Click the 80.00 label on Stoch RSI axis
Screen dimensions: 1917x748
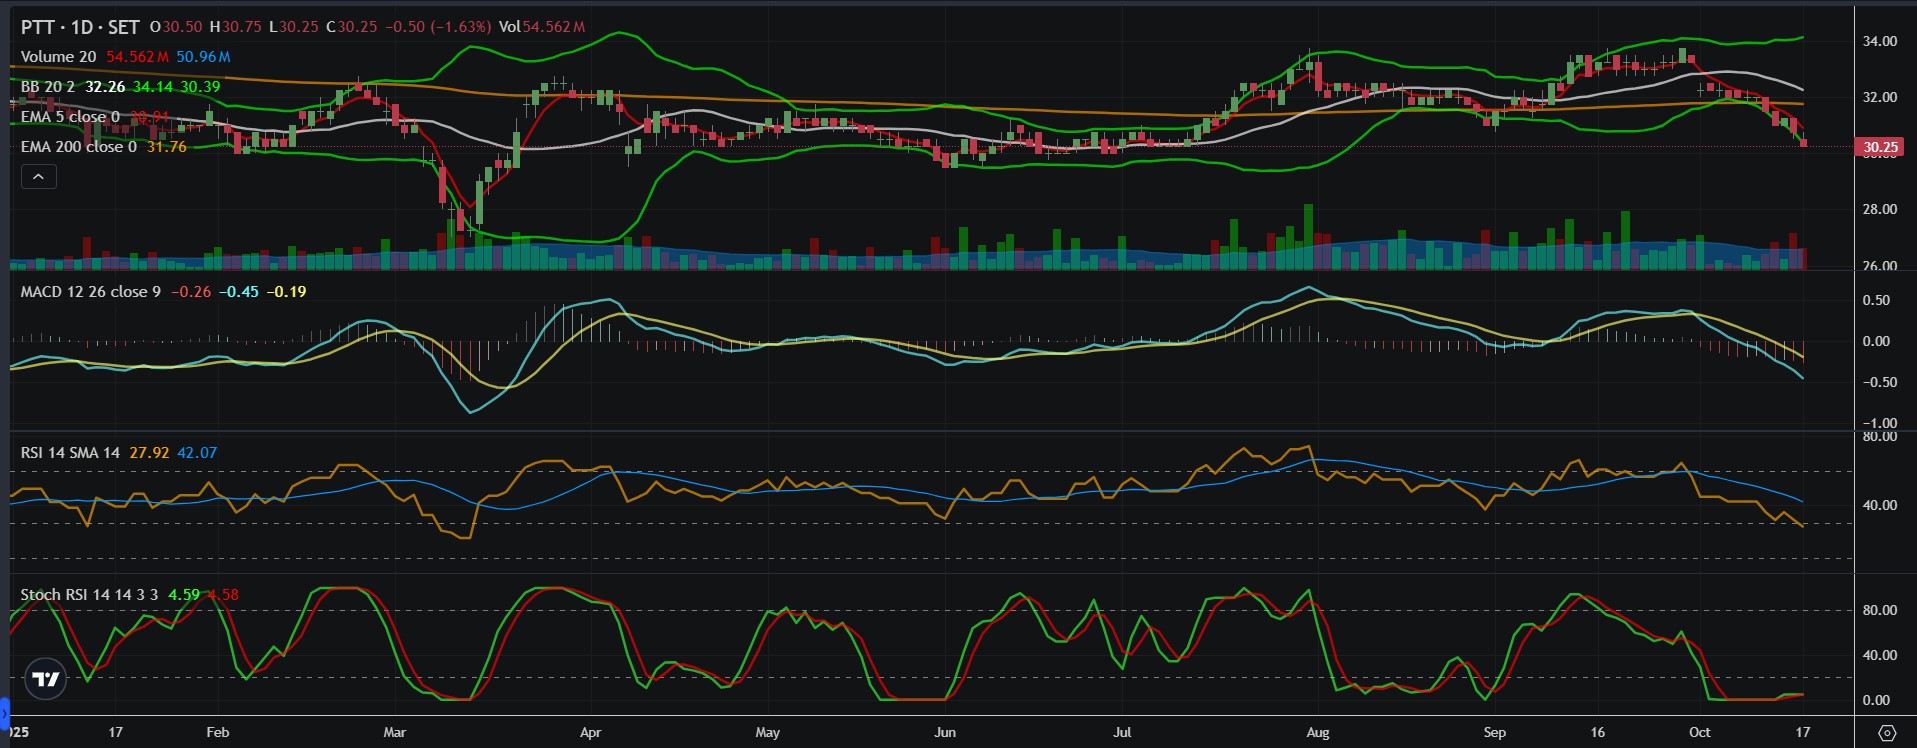tap(1880, 610)
